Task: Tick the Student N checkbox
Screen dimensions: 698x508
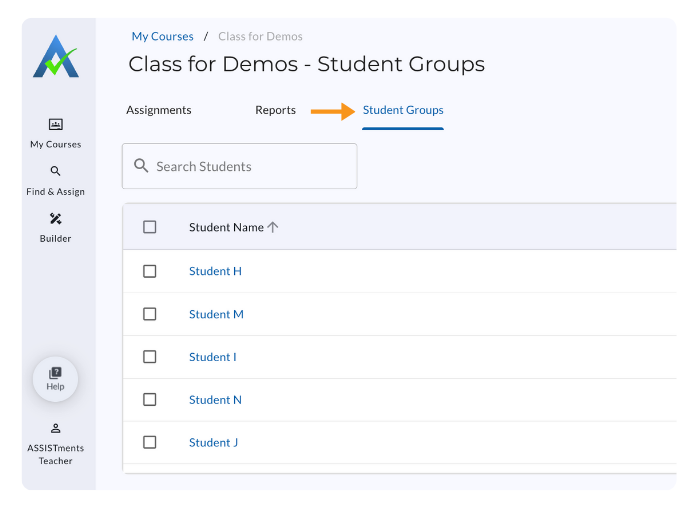Action: click(150, 400)
